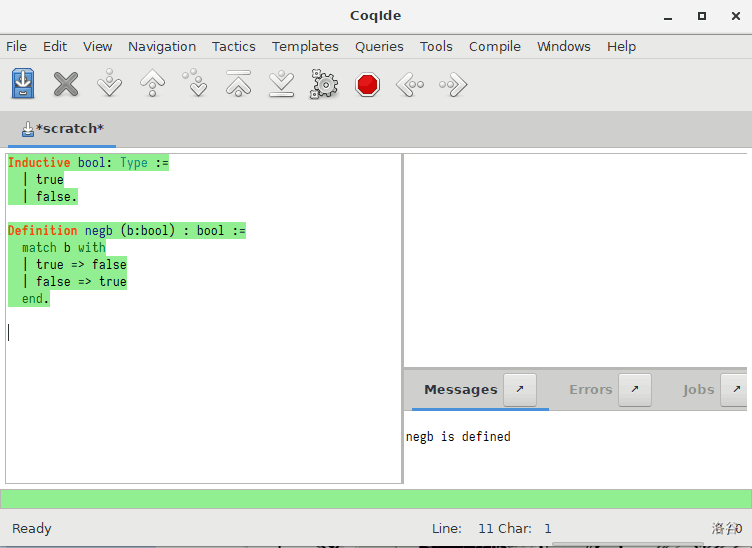This screenshot has width=752, height=548.
Task: Open the Tactics menu
Action: pyautogui.click(x=233, y=46)
